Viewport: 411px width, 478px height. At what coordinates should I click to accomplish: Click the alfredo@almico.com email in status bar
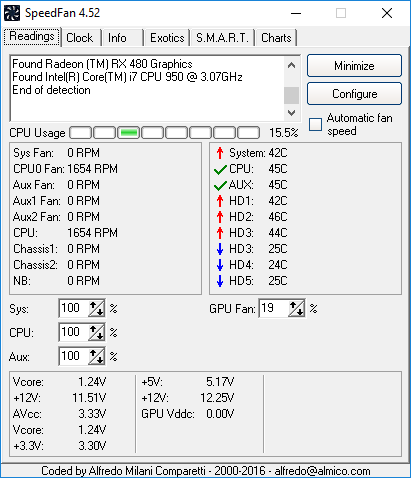[x=322, y=471]
